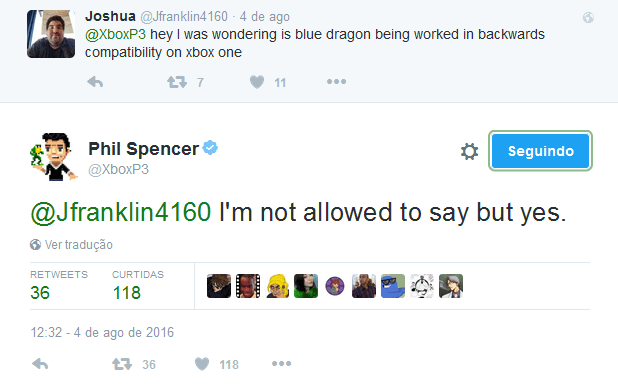Open more options dots on Joshua's tweet
The width and height of the screenshot is (618, 386).
336,82
